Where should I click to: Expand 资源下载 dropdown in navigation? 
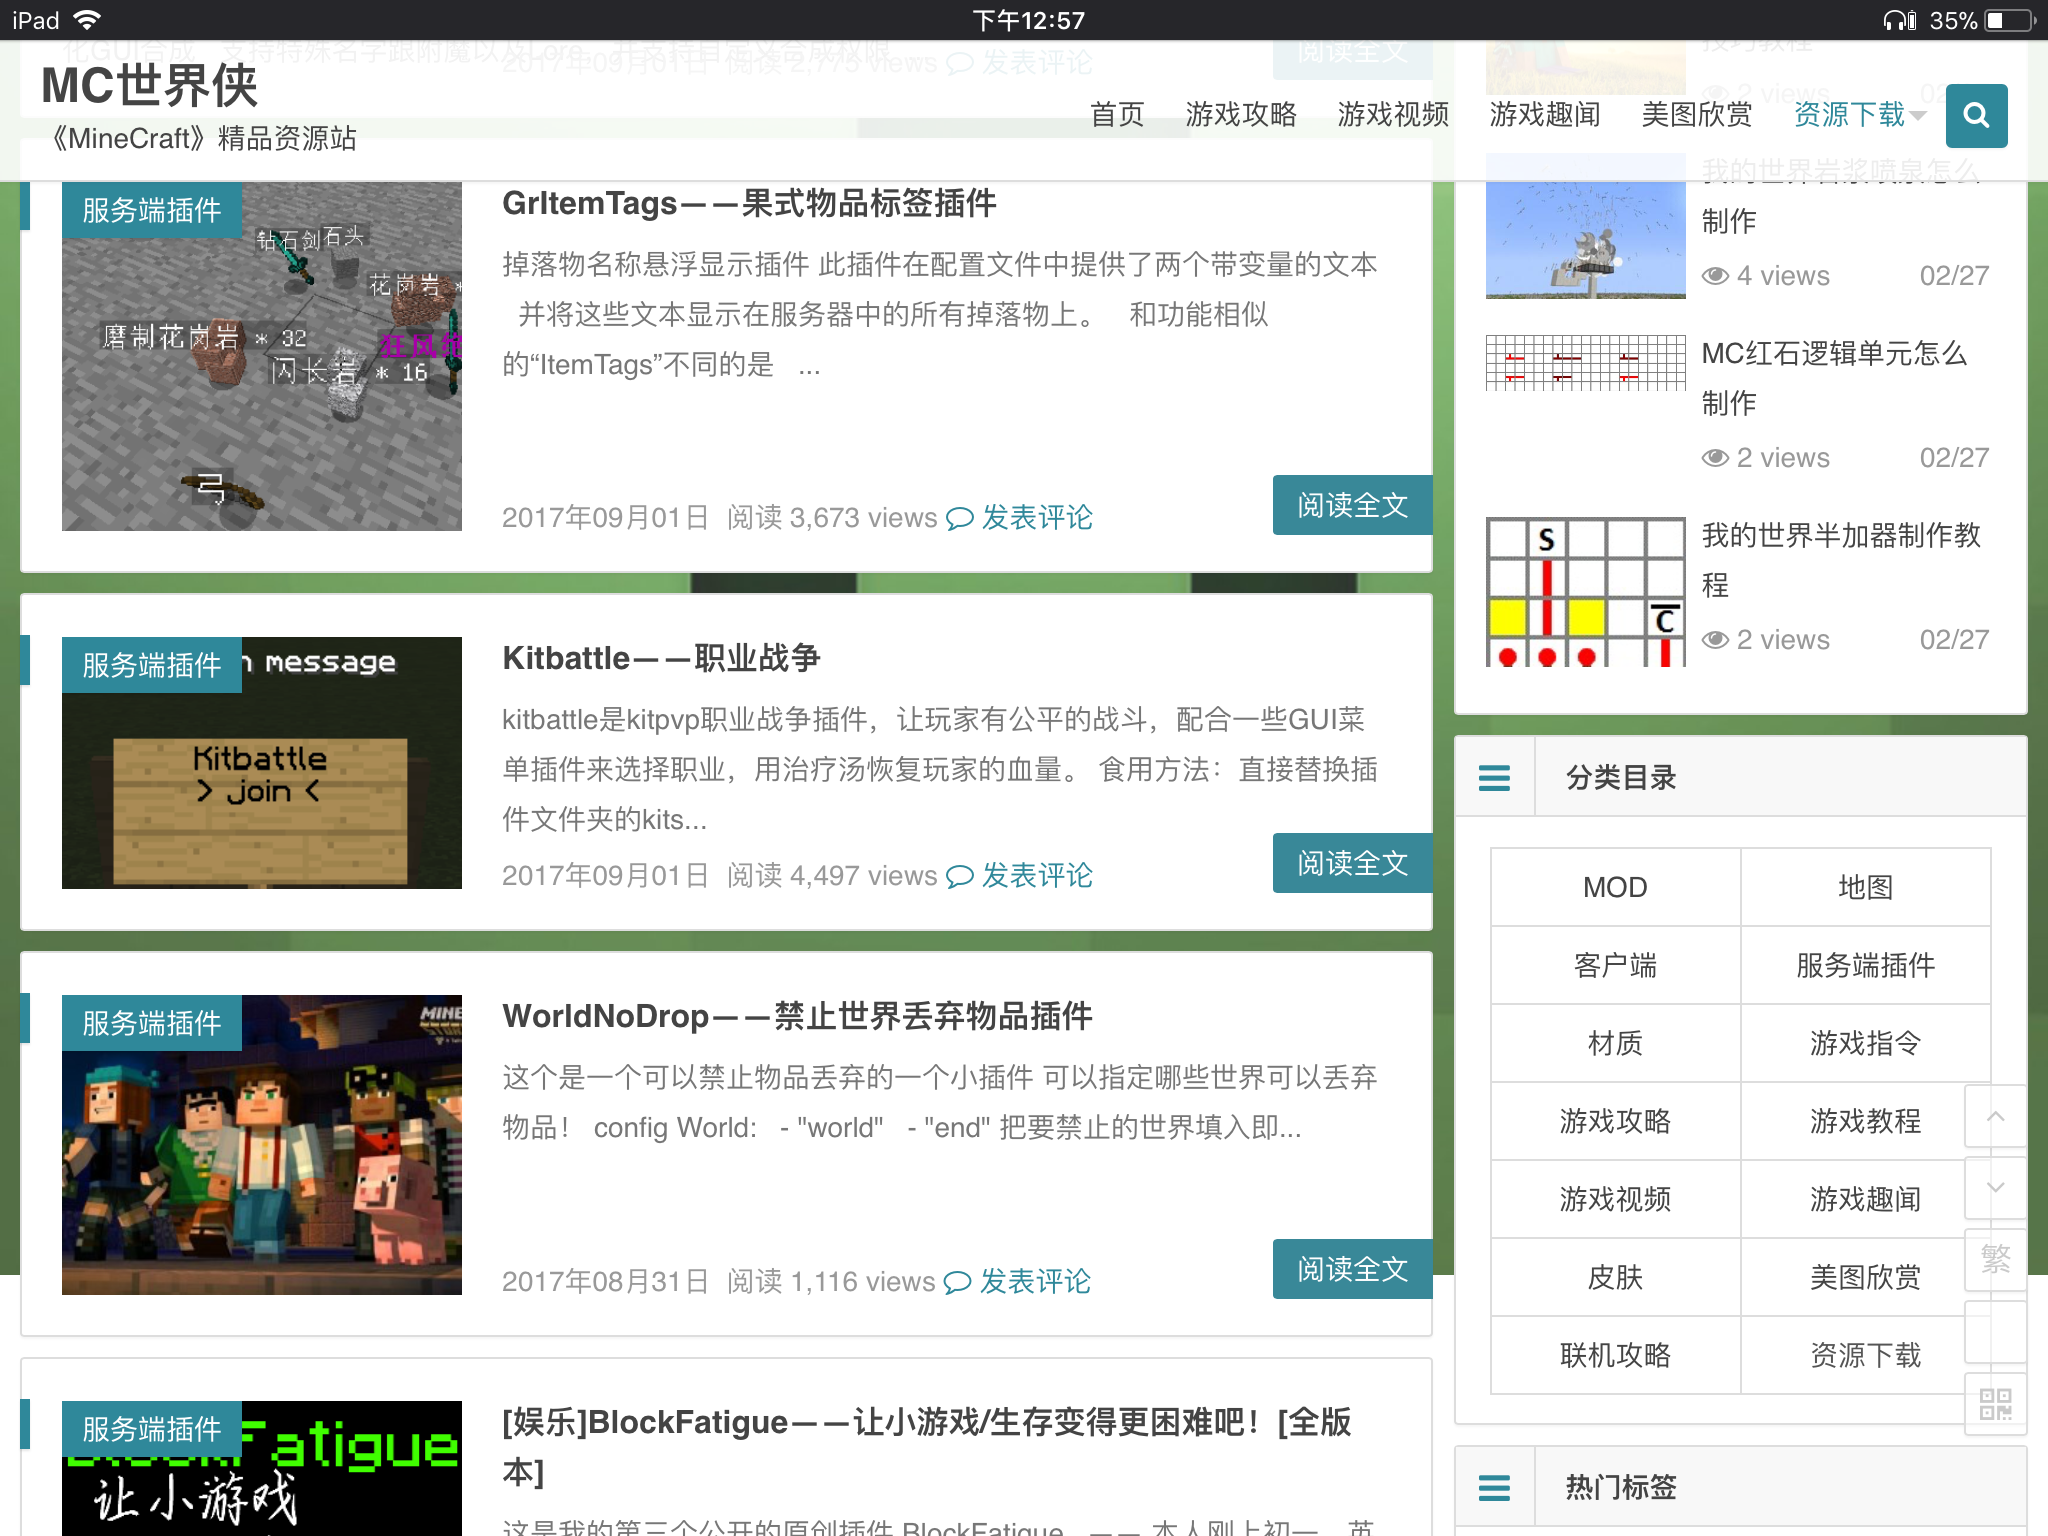tap(1858, 115)
